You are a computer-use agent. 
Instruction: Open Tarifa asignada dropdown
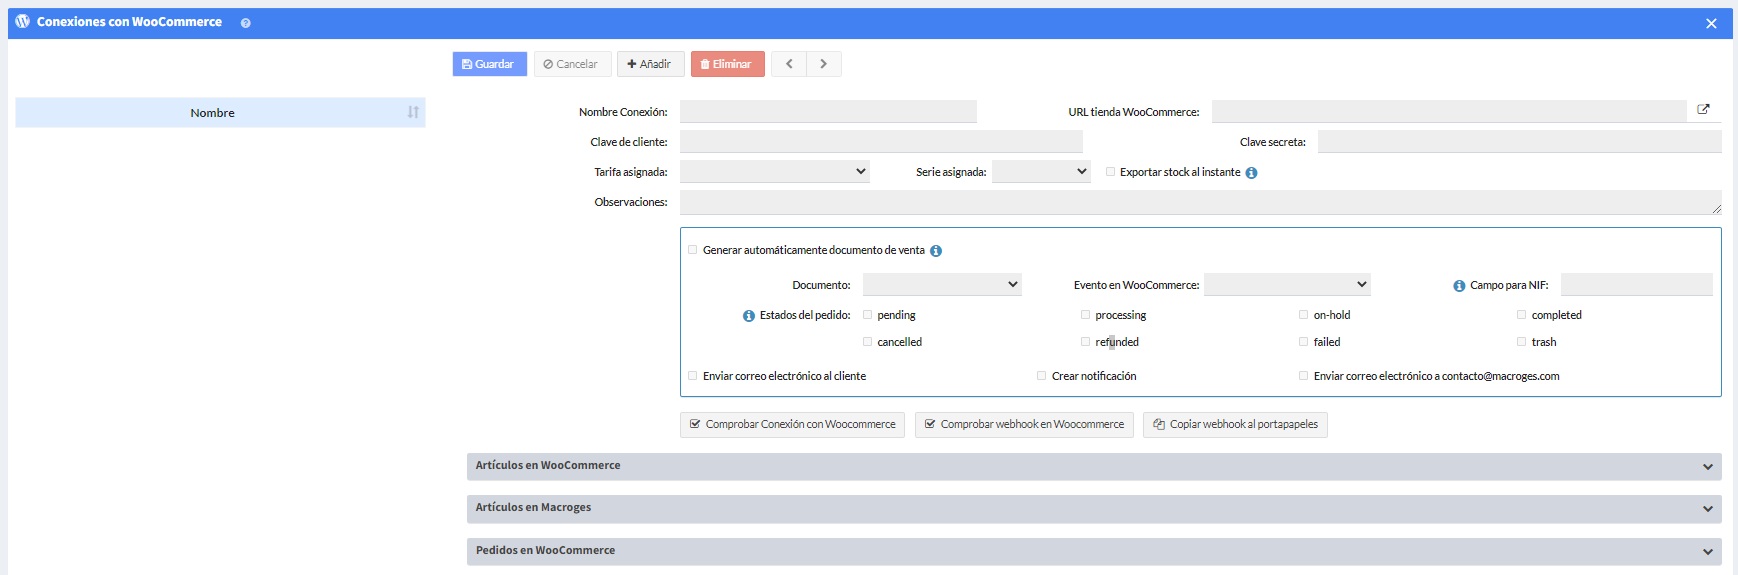(x=775, y=172)
